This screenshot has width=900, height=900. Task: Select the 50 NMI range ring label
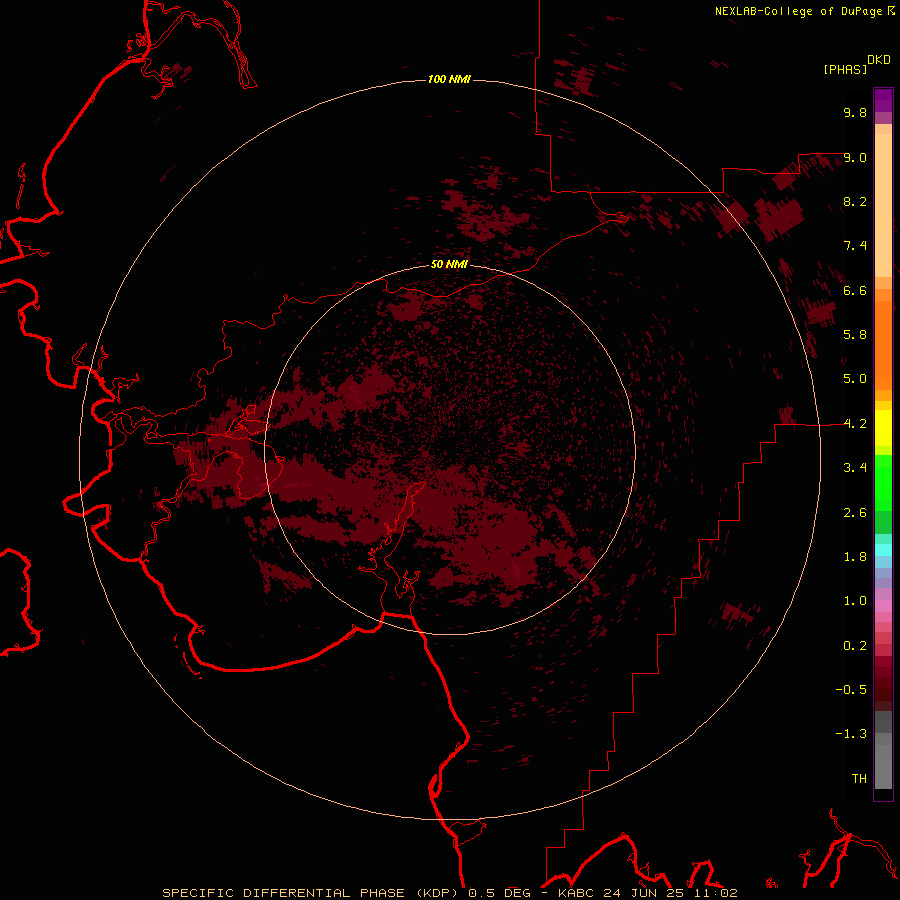449,264
